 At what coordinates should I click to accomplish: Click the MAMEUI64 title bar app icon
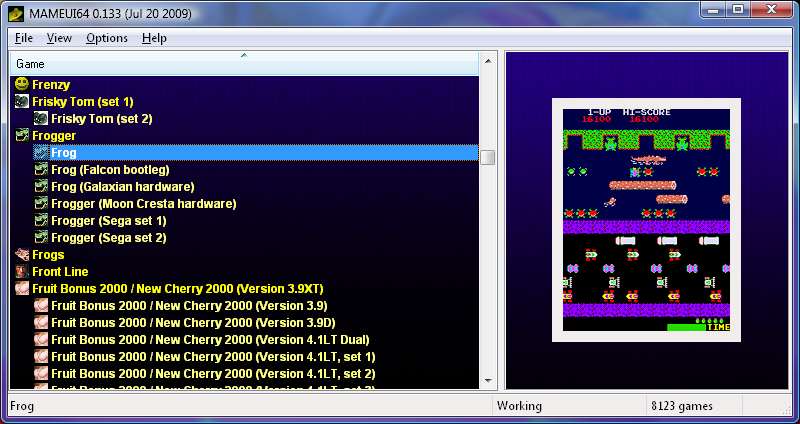pos(16,13)
